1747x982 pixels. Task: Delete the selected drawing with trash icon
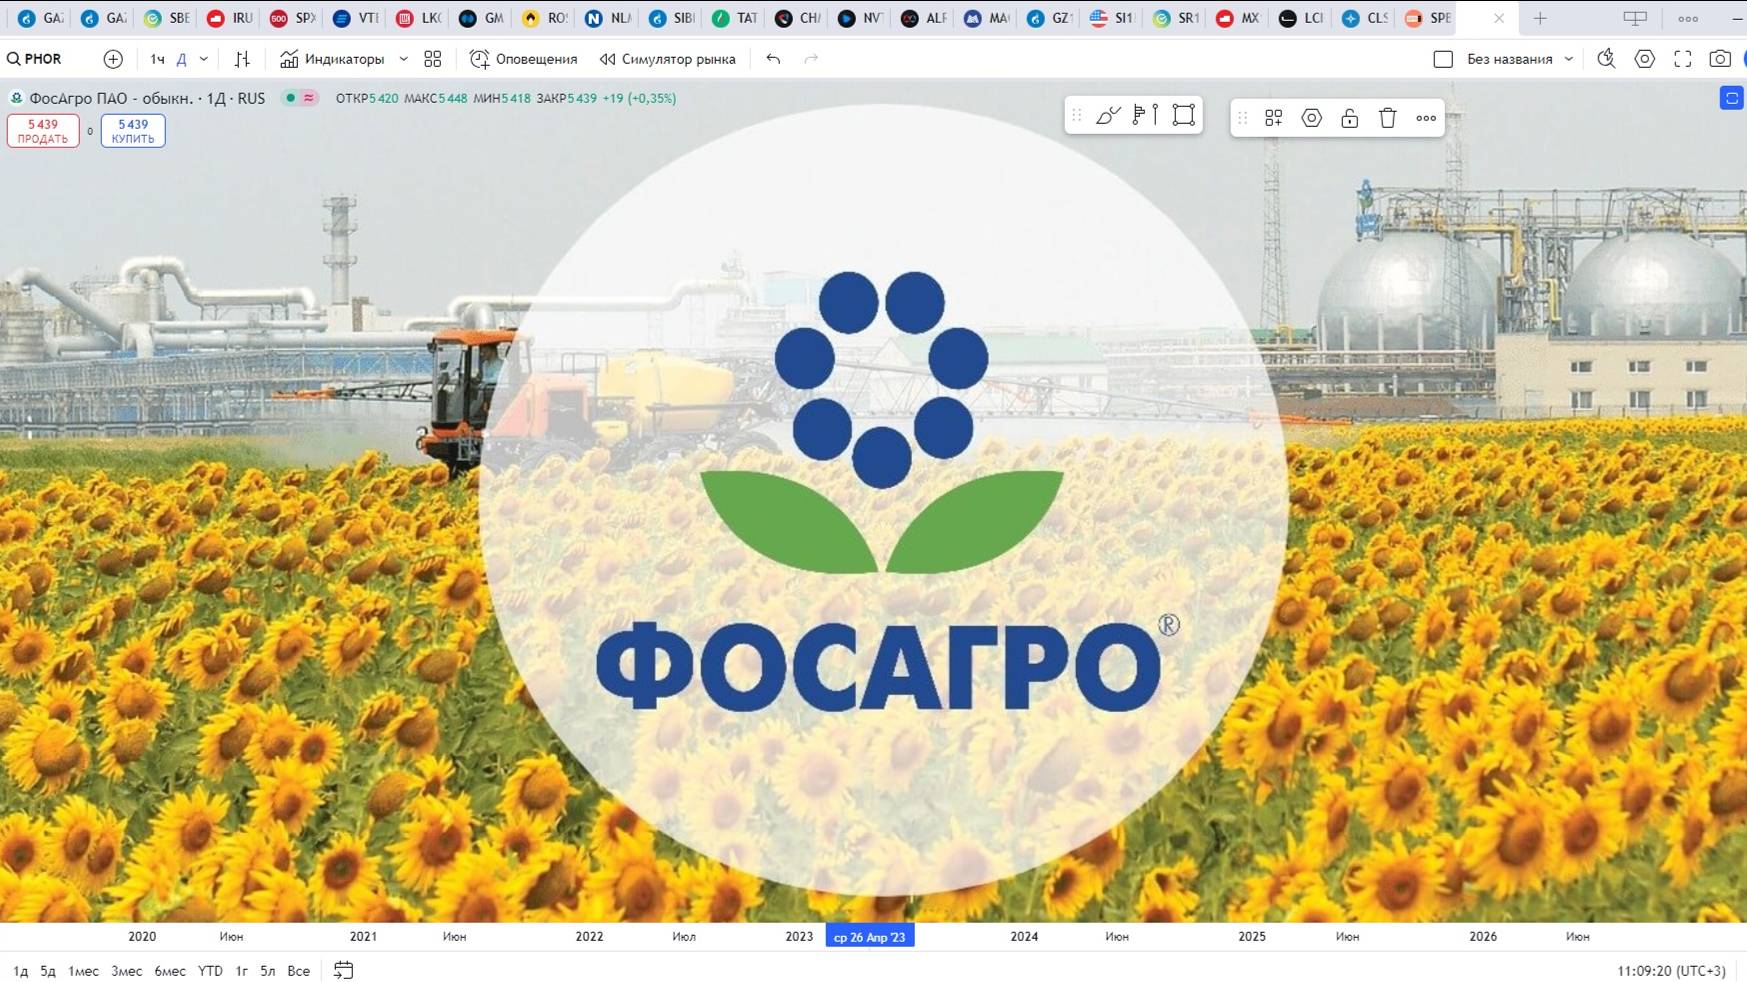[1388, 118]
